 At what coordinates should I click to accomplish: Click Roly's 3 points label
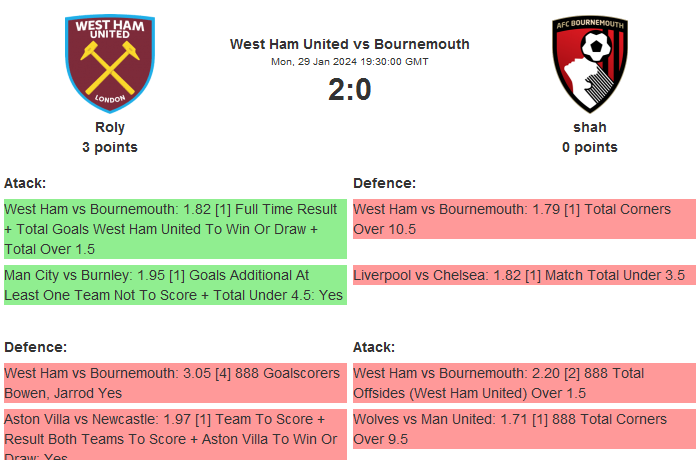click(x=110, y=147)
